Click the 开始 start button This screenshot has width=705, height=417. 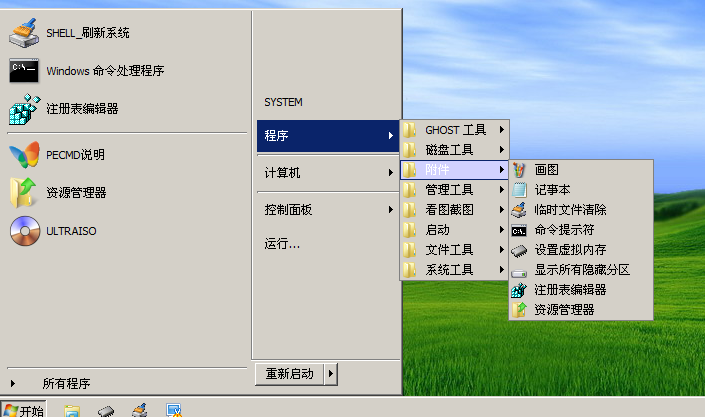23,410
